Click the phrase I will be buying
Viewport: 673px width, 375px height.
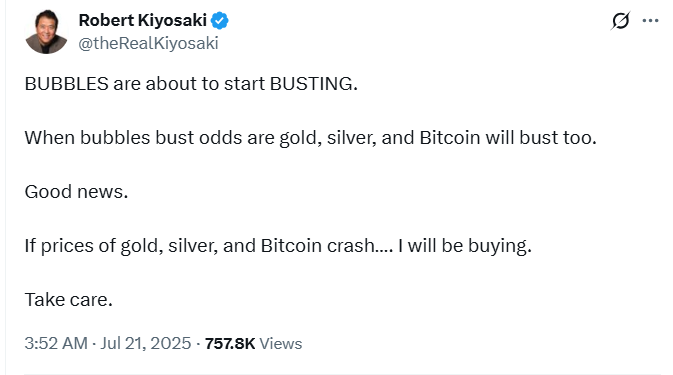(x=465, y=246)
